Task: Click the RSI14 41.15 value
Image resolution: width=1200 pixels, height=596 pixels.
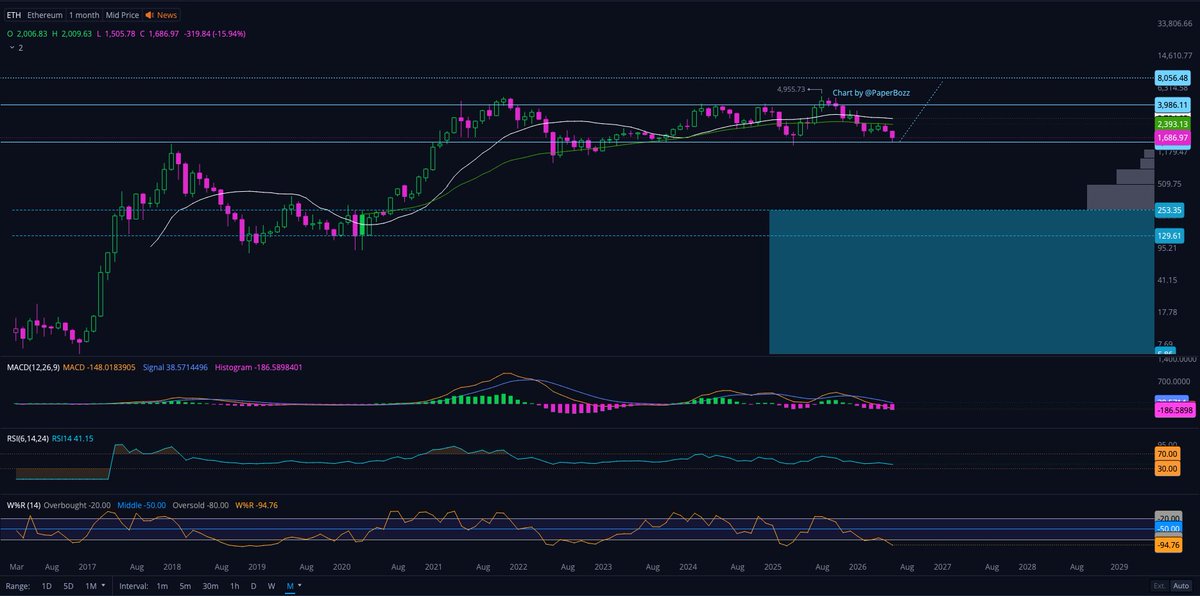Action: click(74, 438)
